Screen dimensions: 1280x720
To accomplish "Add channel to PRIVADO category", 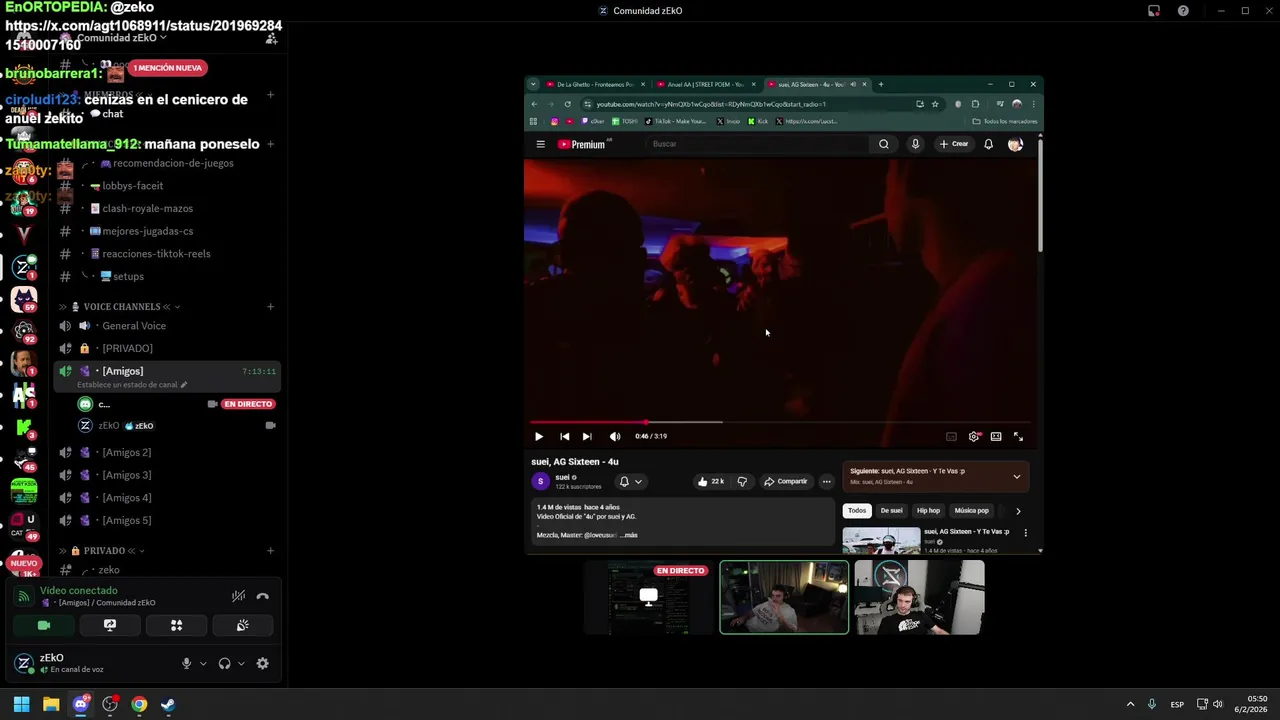I will pos(270,551).
